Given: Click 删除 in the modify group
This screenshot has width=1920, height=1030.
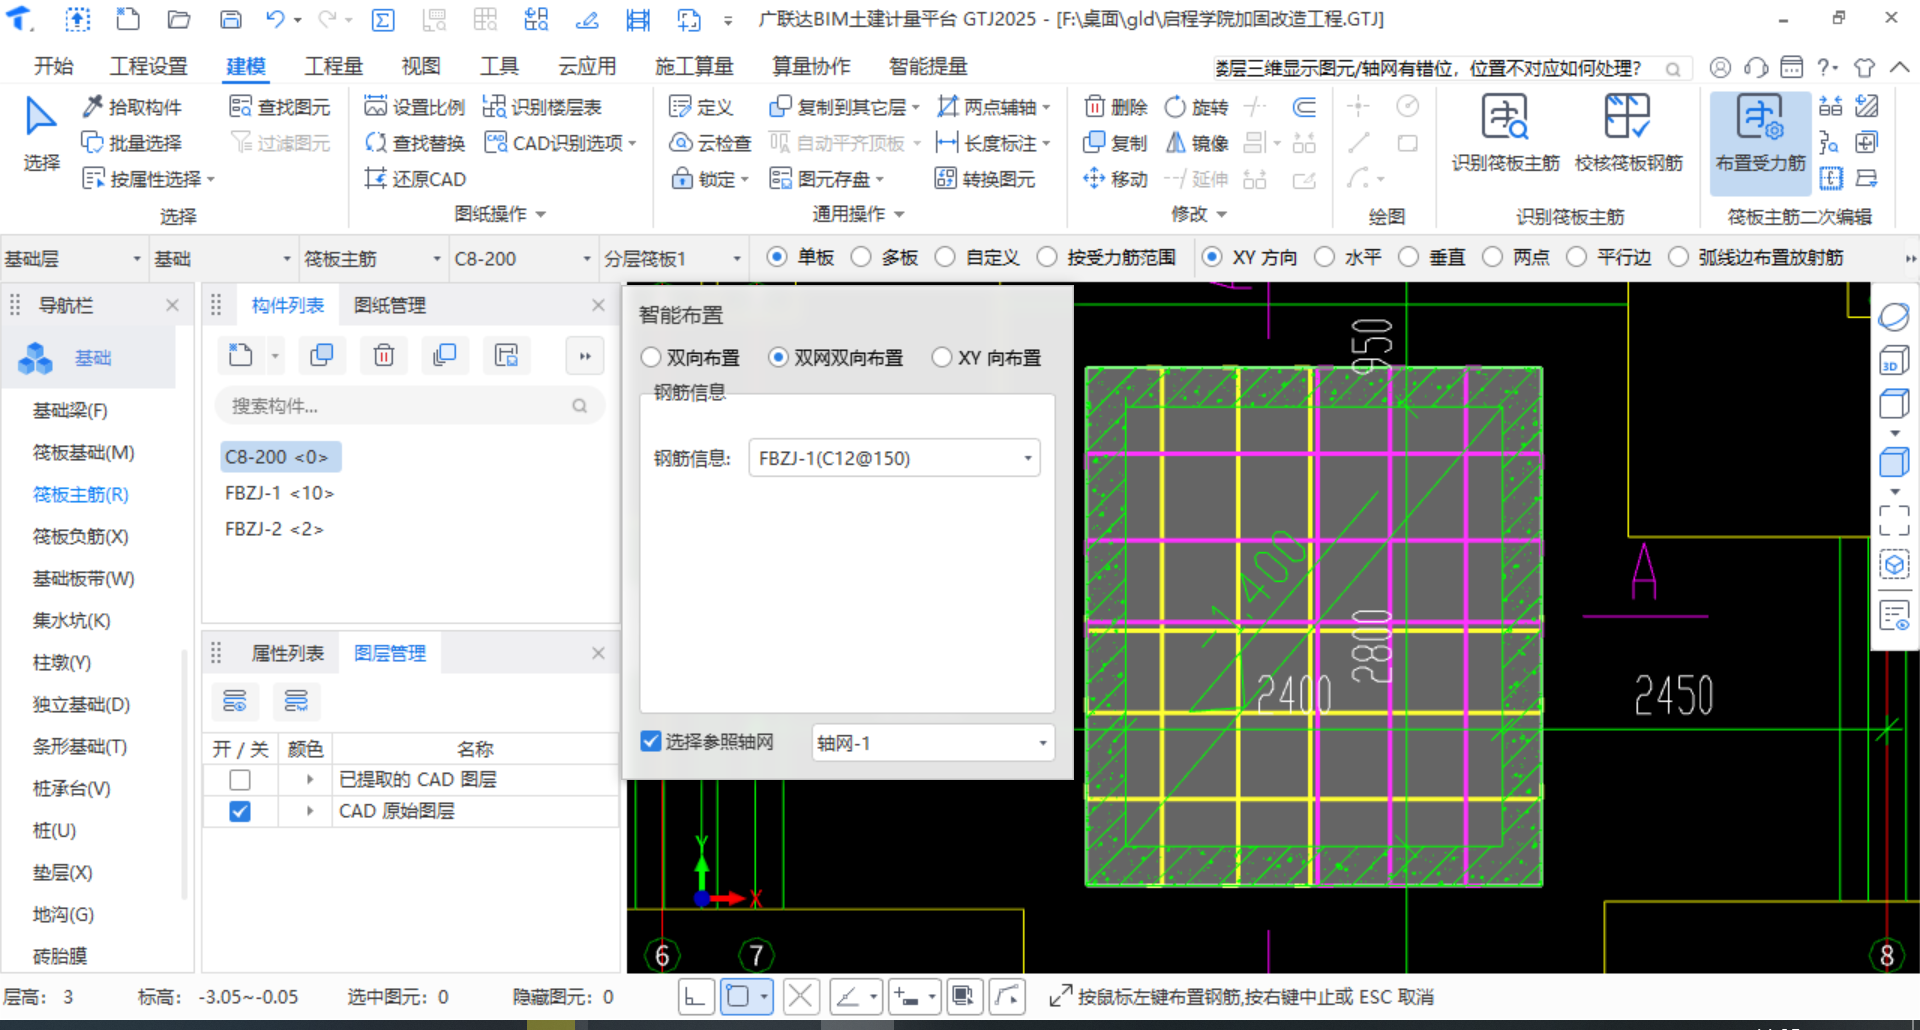Looking at the screenshot, I should [1116, 107].
